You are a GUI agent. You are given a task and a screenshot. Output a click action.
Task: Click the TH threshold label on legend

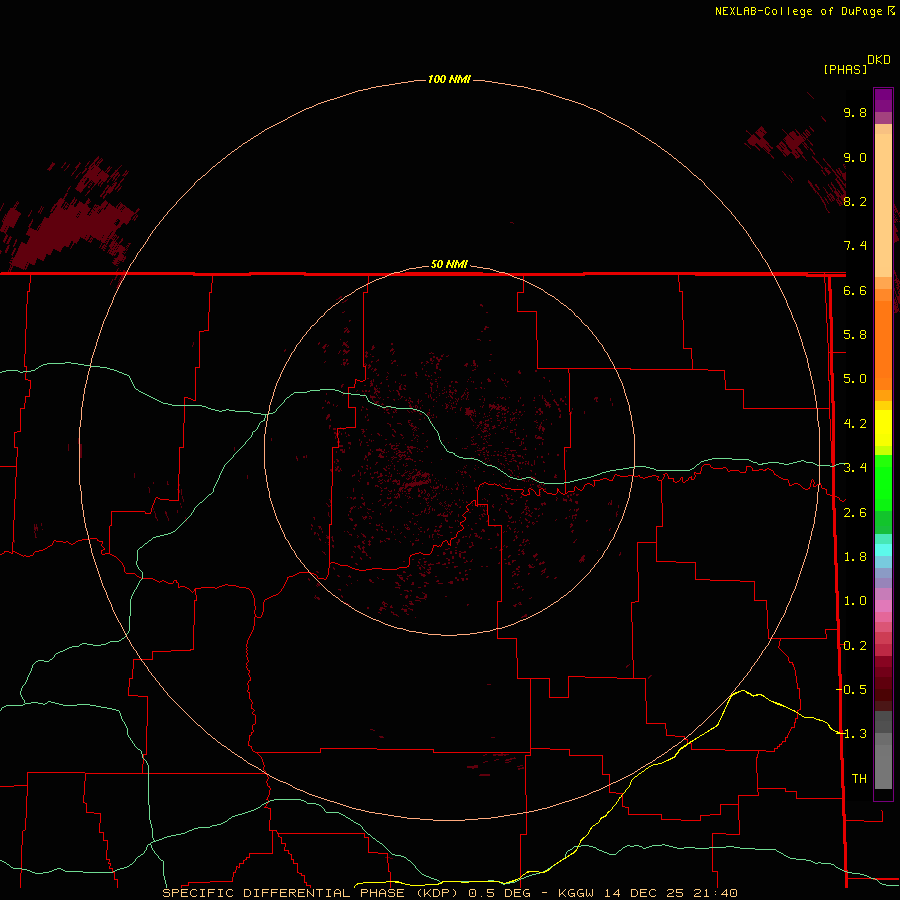click(x=859, y=778)
